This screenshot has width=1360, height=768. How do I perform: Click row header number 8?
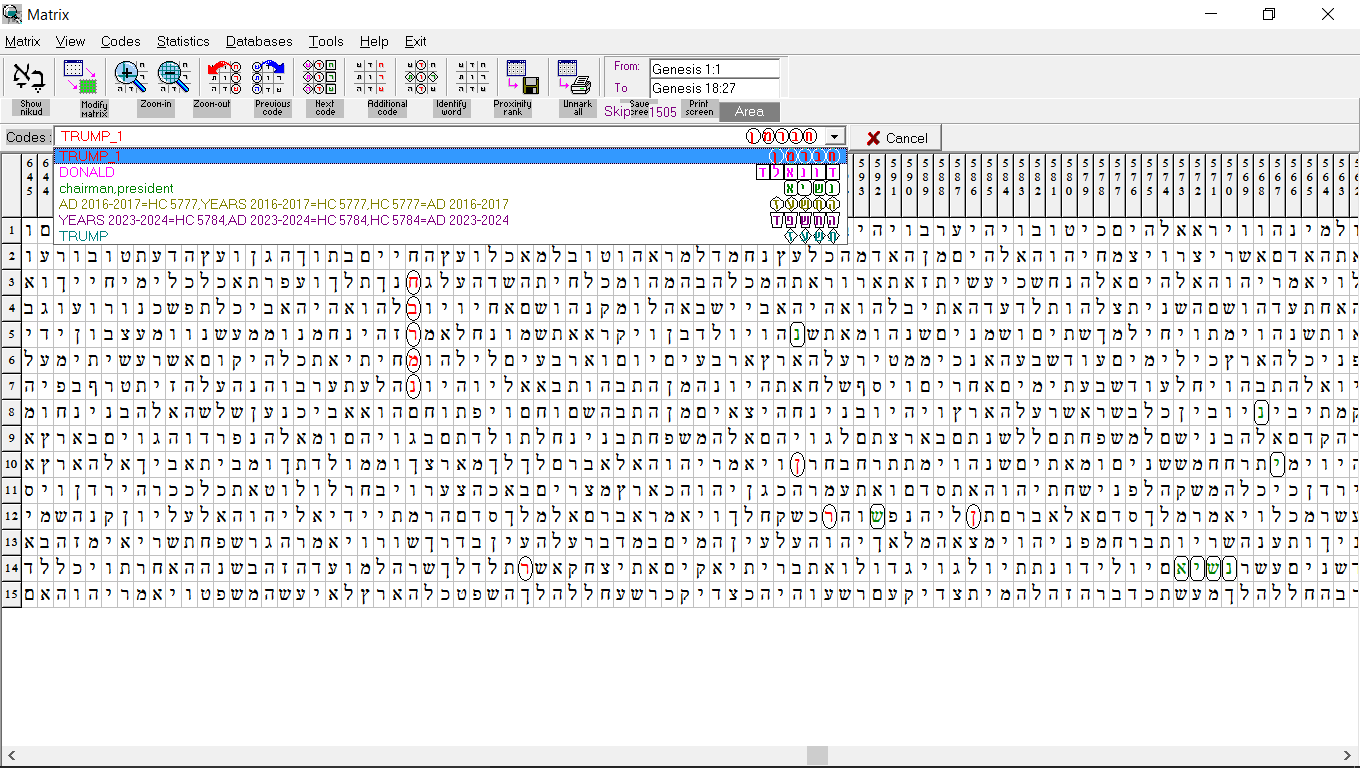pyautogui.click(x=10, y=412)
